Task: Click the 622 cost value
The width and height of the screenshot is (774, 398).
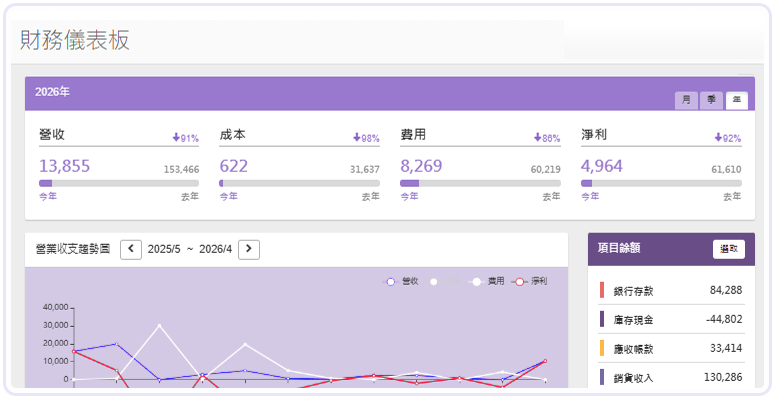Action: (x=233, y=166)
